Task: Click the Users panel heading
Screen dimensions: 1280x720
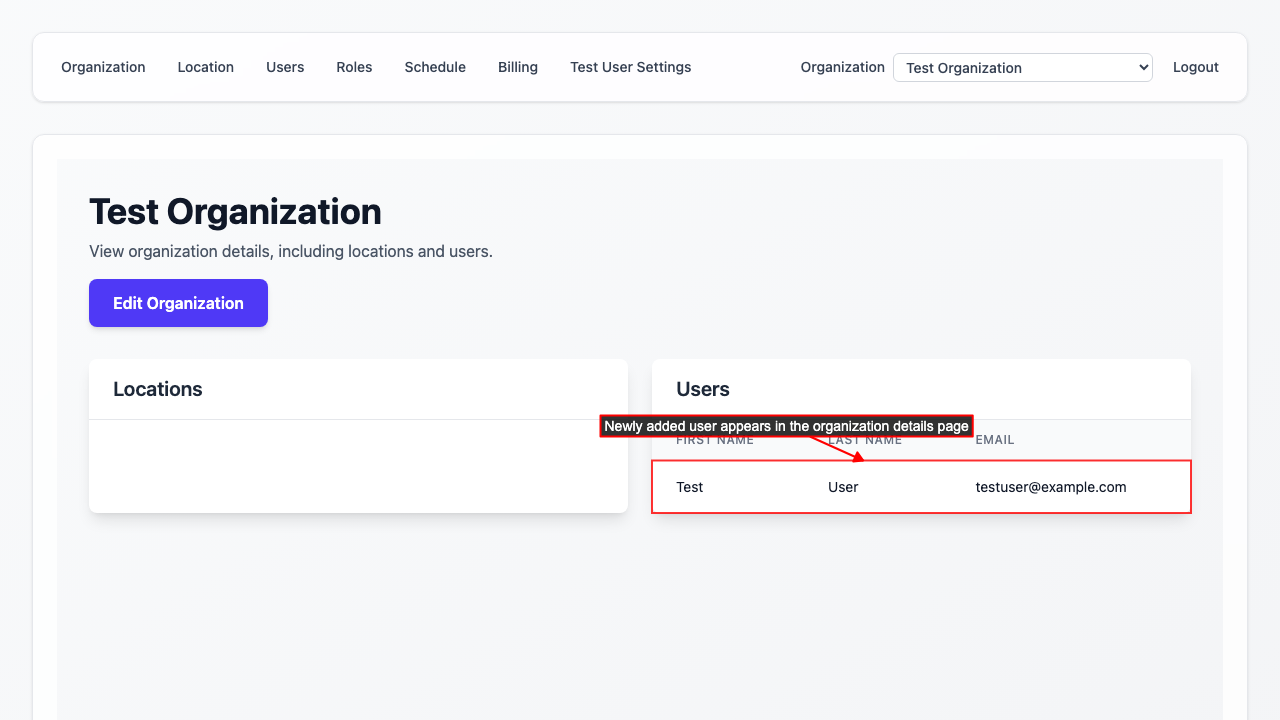Action: (x=703, y=389)
